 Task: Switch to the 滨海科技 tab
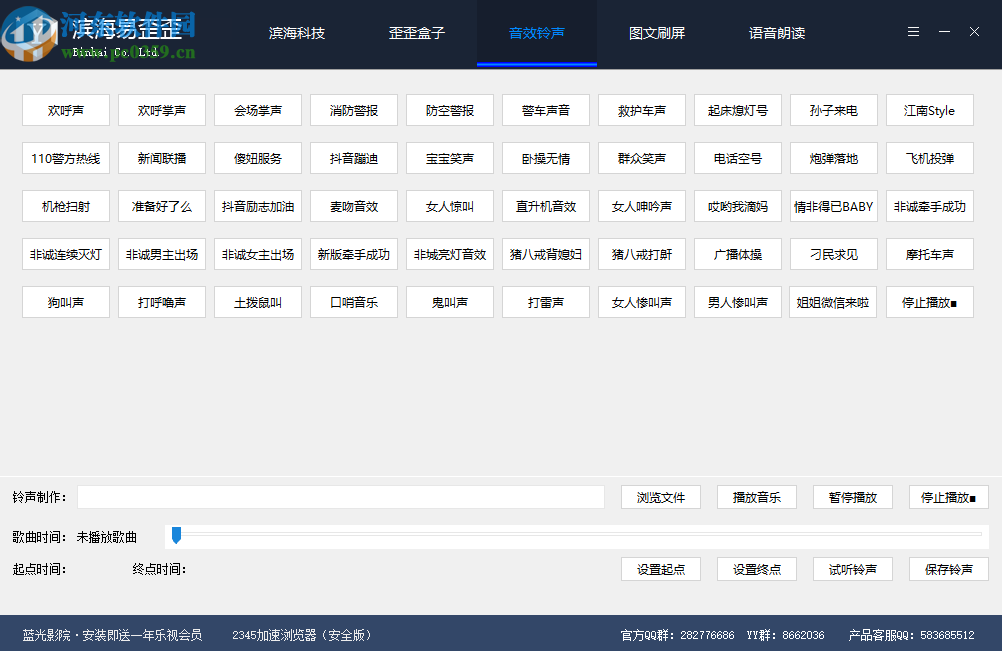tap(296, 32)
